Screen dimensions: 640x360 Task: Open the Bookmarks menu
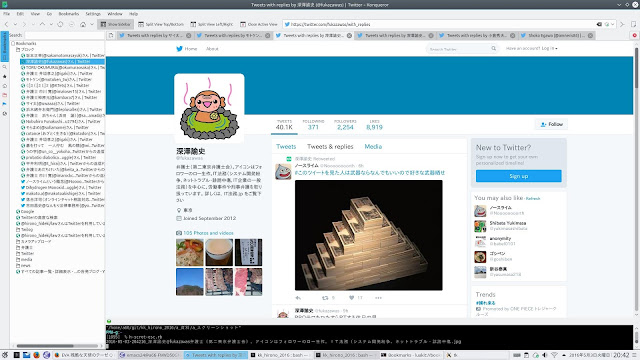69,14
